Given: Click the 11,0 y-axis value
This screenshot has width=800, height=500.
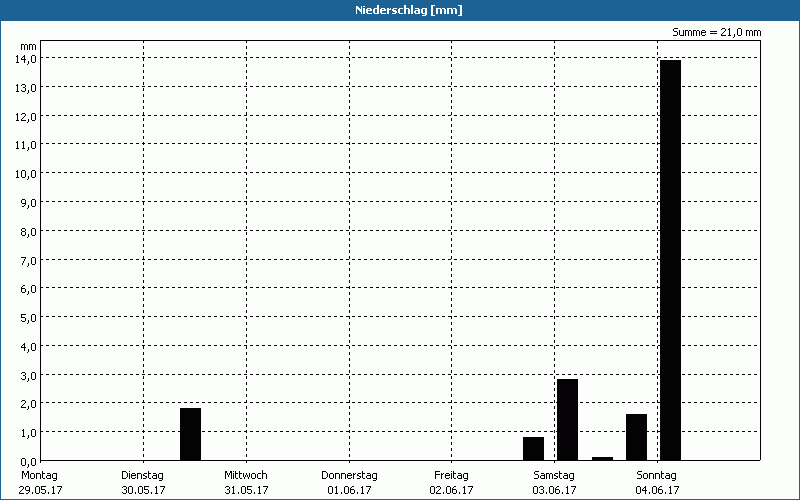Looking at the screenshot, I should (x=26, y=145).
